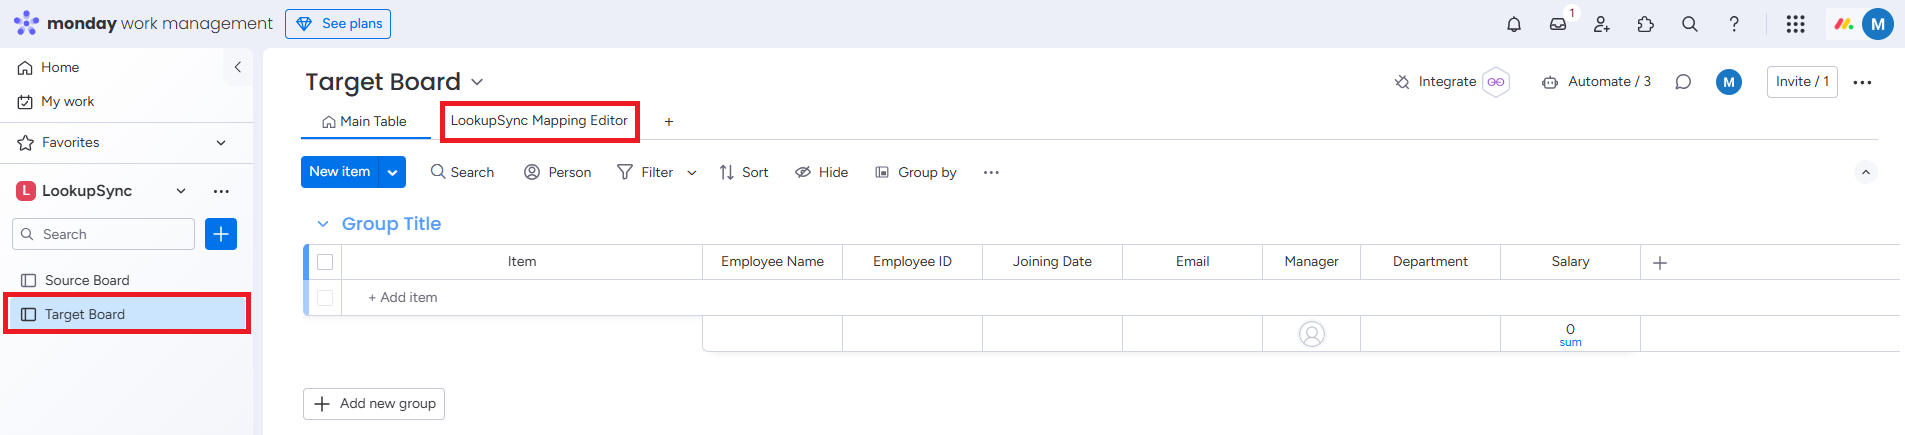Open board Search tool
Image resolution: width=1905 pixels, height=435 pixels.
coord(462,172)
